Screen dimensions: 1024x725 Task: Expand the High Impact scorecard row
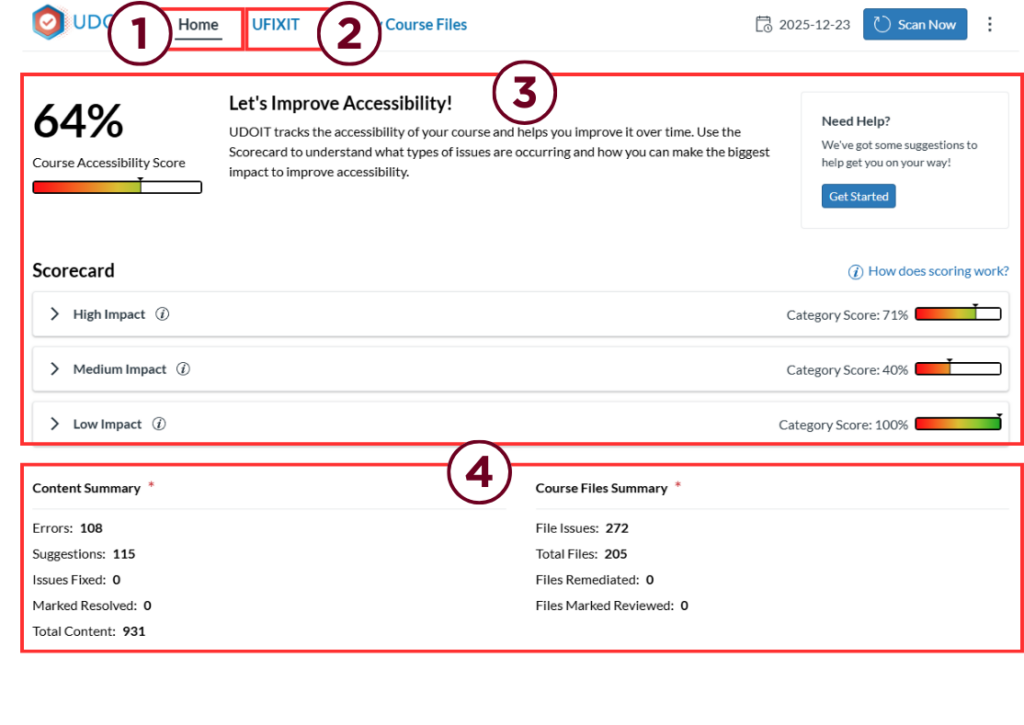click(x=55, y=314)
